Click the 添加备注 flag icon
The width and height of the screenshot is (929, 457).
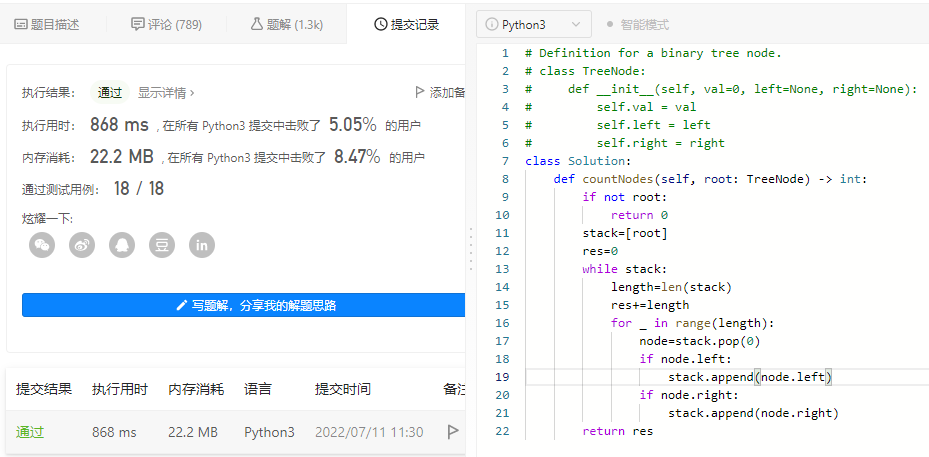tap(421, 93)
